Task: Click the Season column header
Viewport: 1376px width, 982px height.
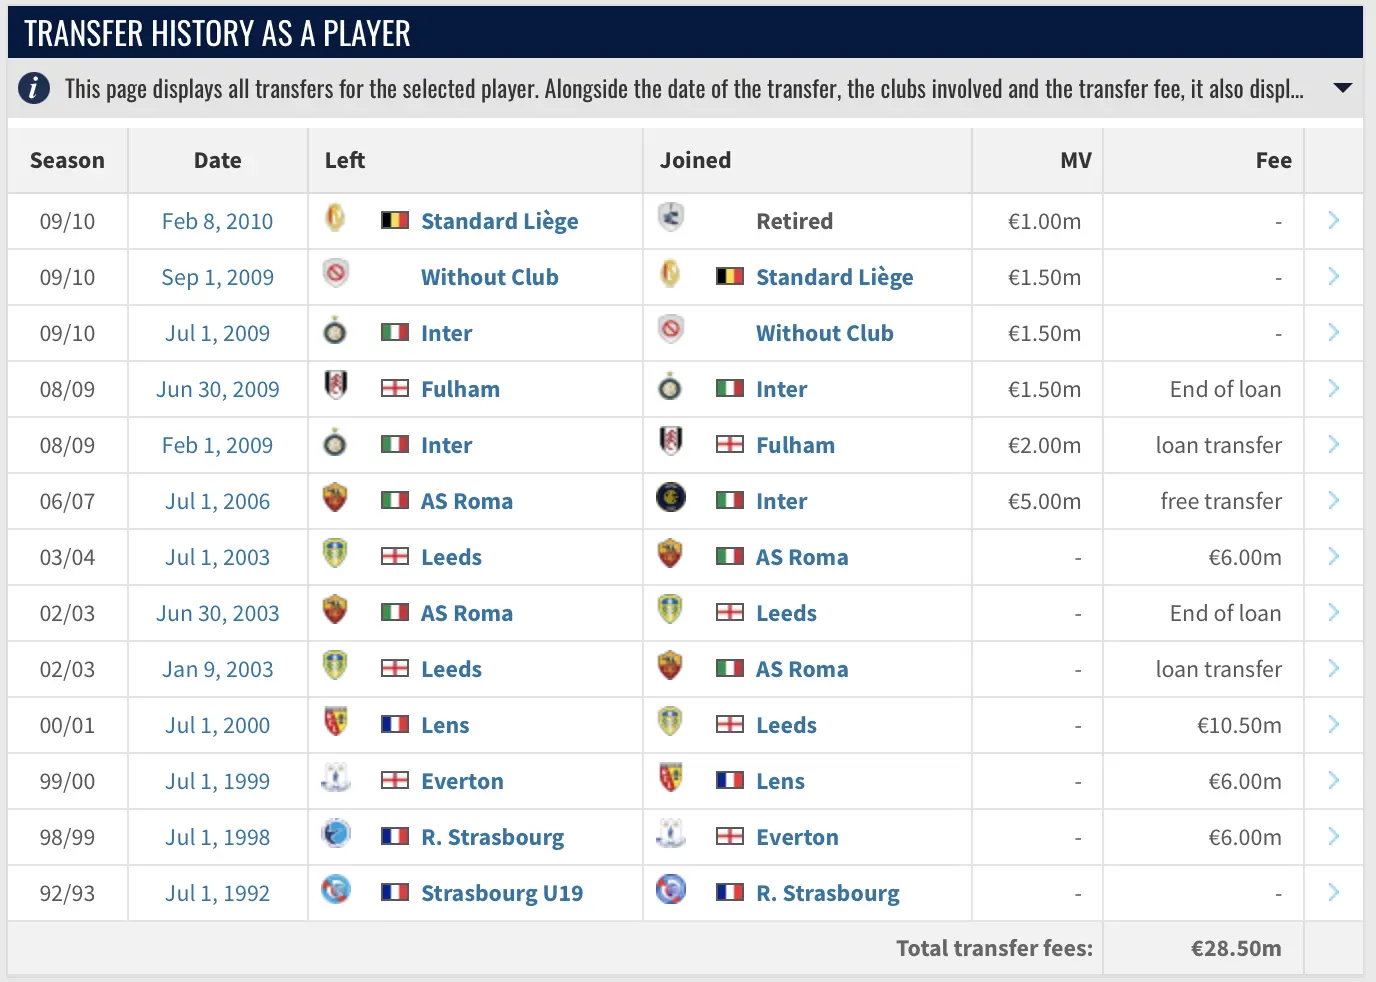Action: pos(67,160)
